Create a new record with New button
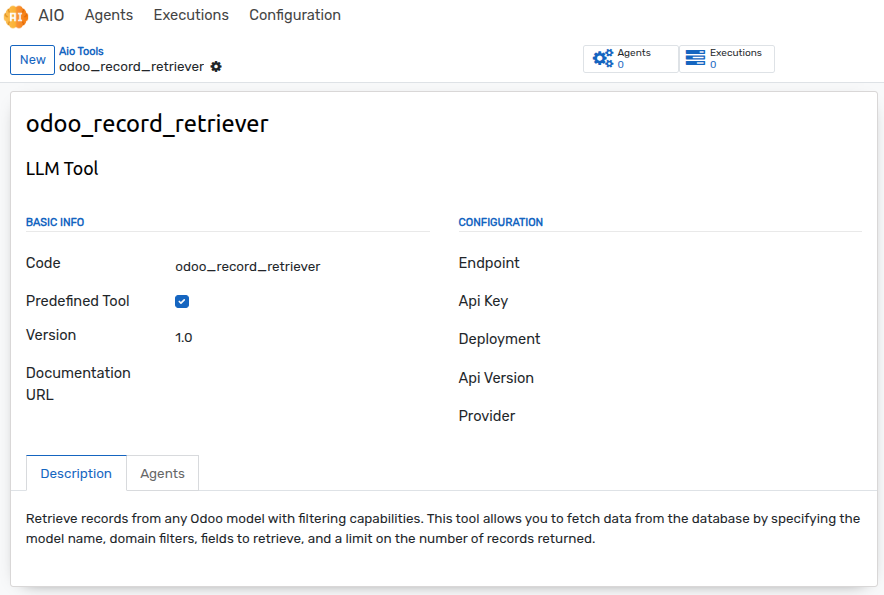The height and width of the screenshot is (595, 884). [32, 60]
